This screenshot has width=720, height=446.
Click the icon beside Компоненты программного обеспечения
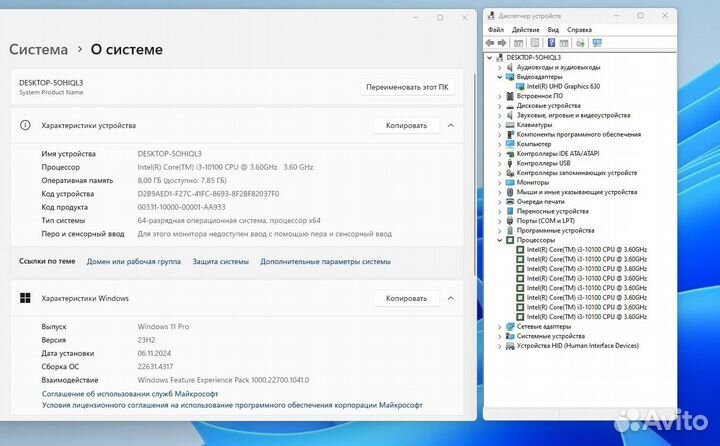click(510, 135)
